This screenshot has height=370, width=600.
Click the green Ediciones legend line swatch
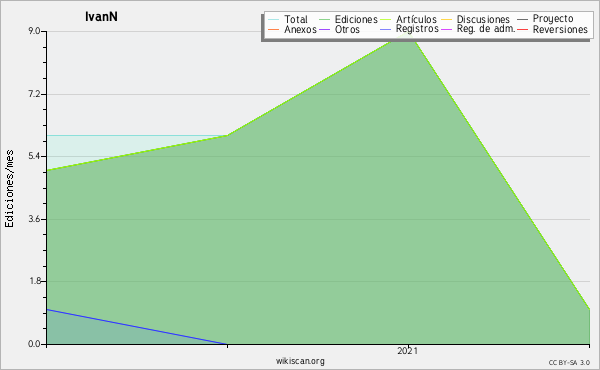tap(324, 19)
